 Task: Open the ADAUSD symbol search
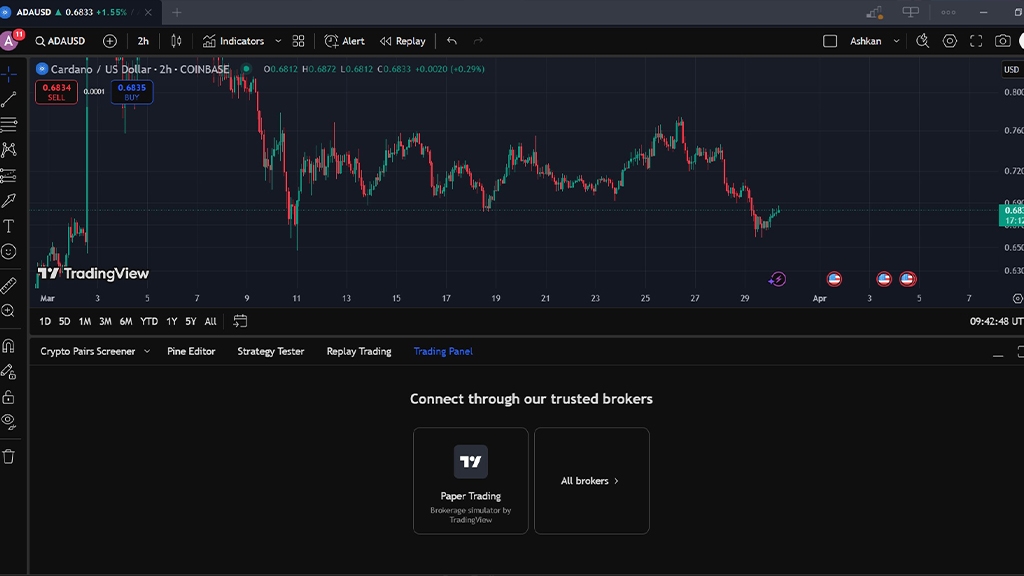click(60, 41)
